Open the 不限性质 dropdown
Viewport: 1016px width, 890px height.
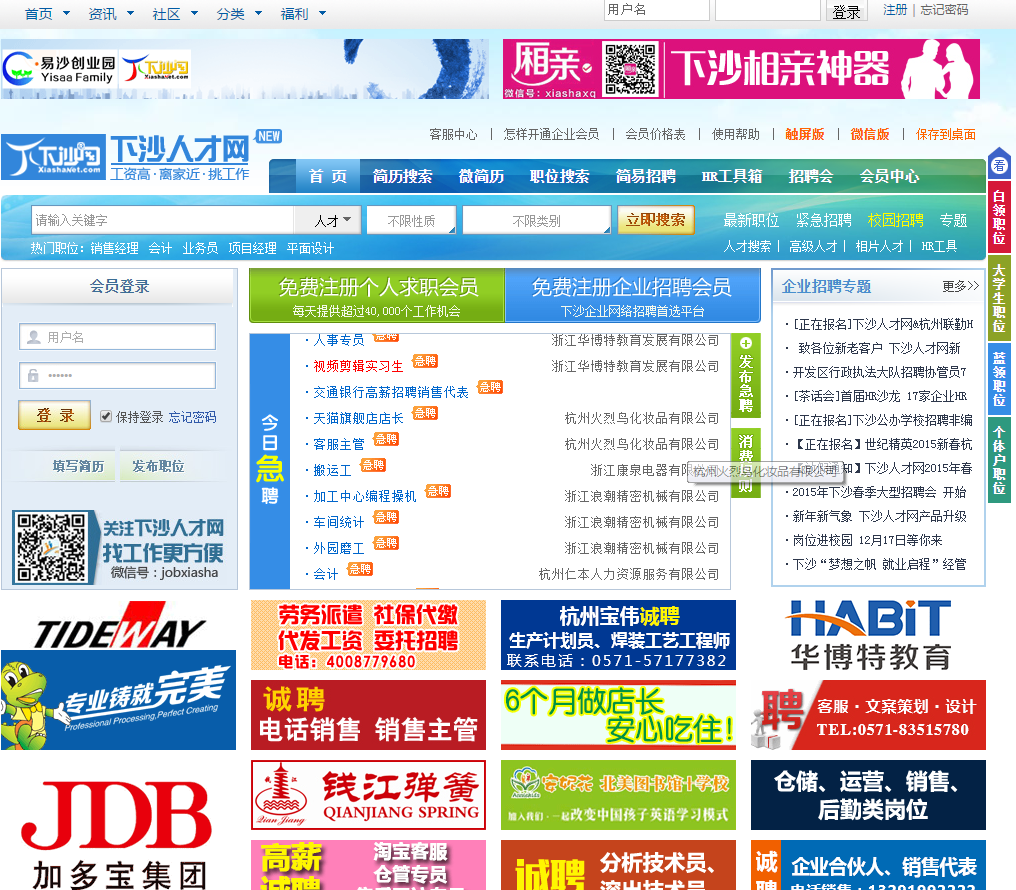click(x=411, y=220)
